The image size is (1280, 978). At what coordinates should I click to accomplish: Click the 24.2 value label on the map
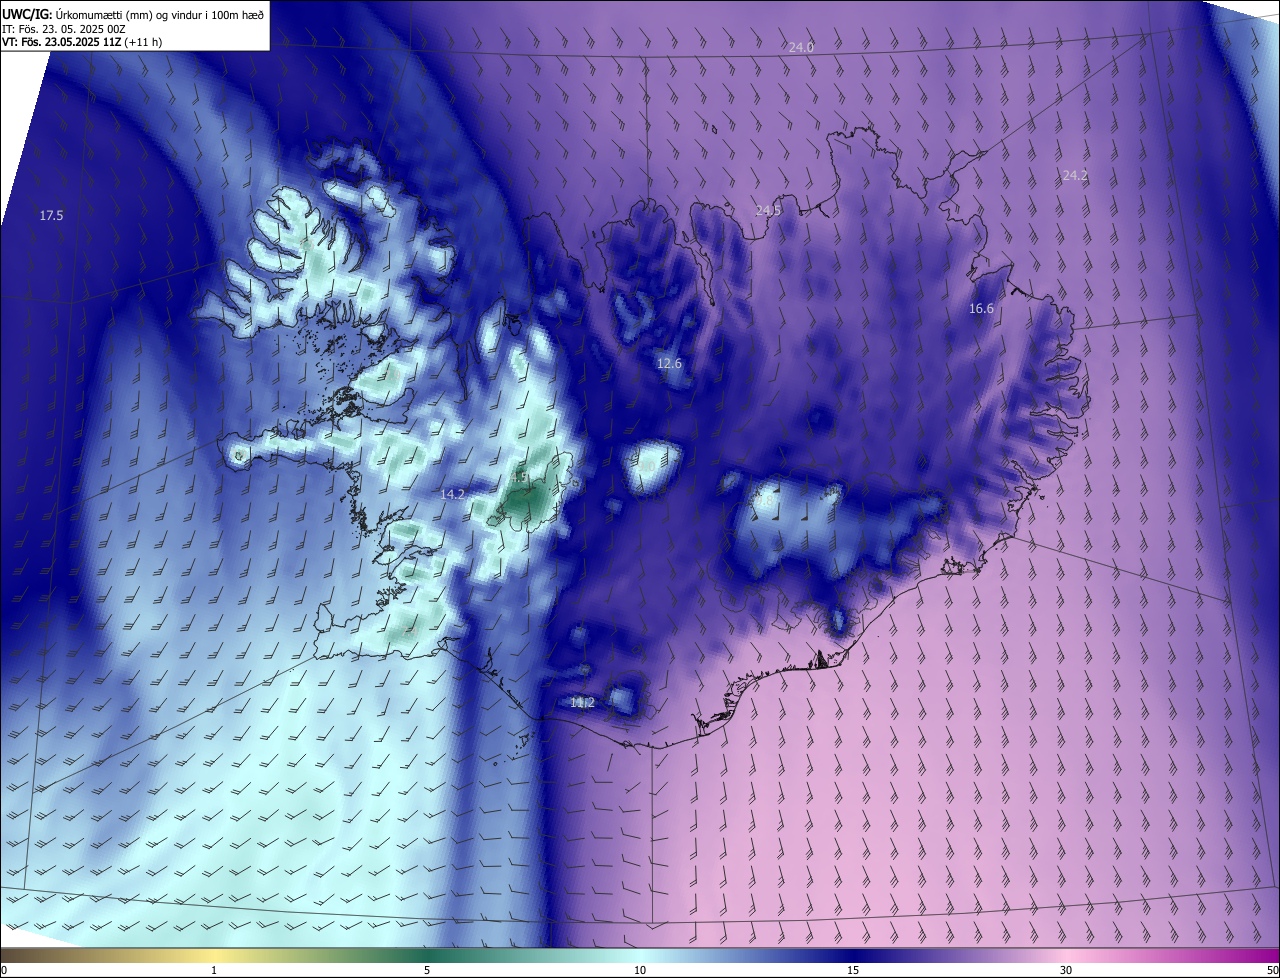pyautogui.click(x=1074, y=175)
